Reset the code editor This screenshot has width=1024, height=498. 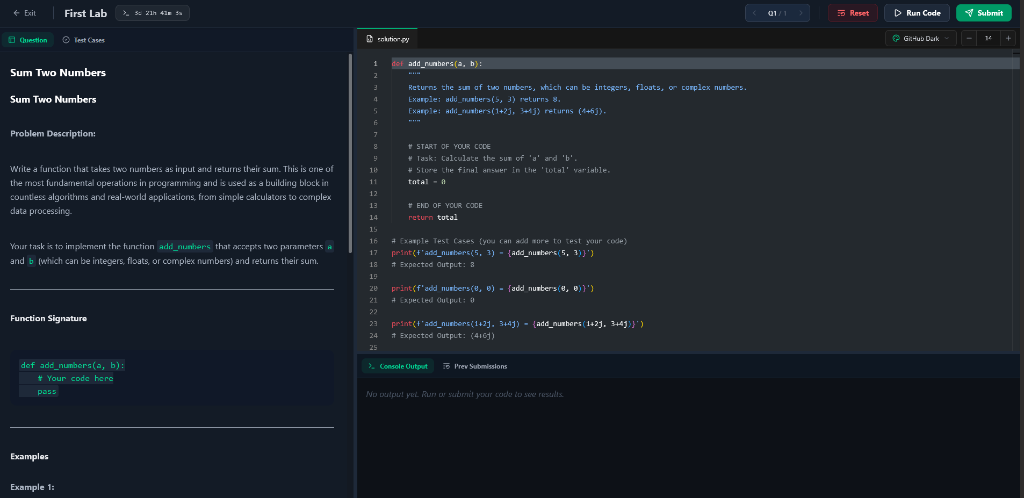coord(852,13)
